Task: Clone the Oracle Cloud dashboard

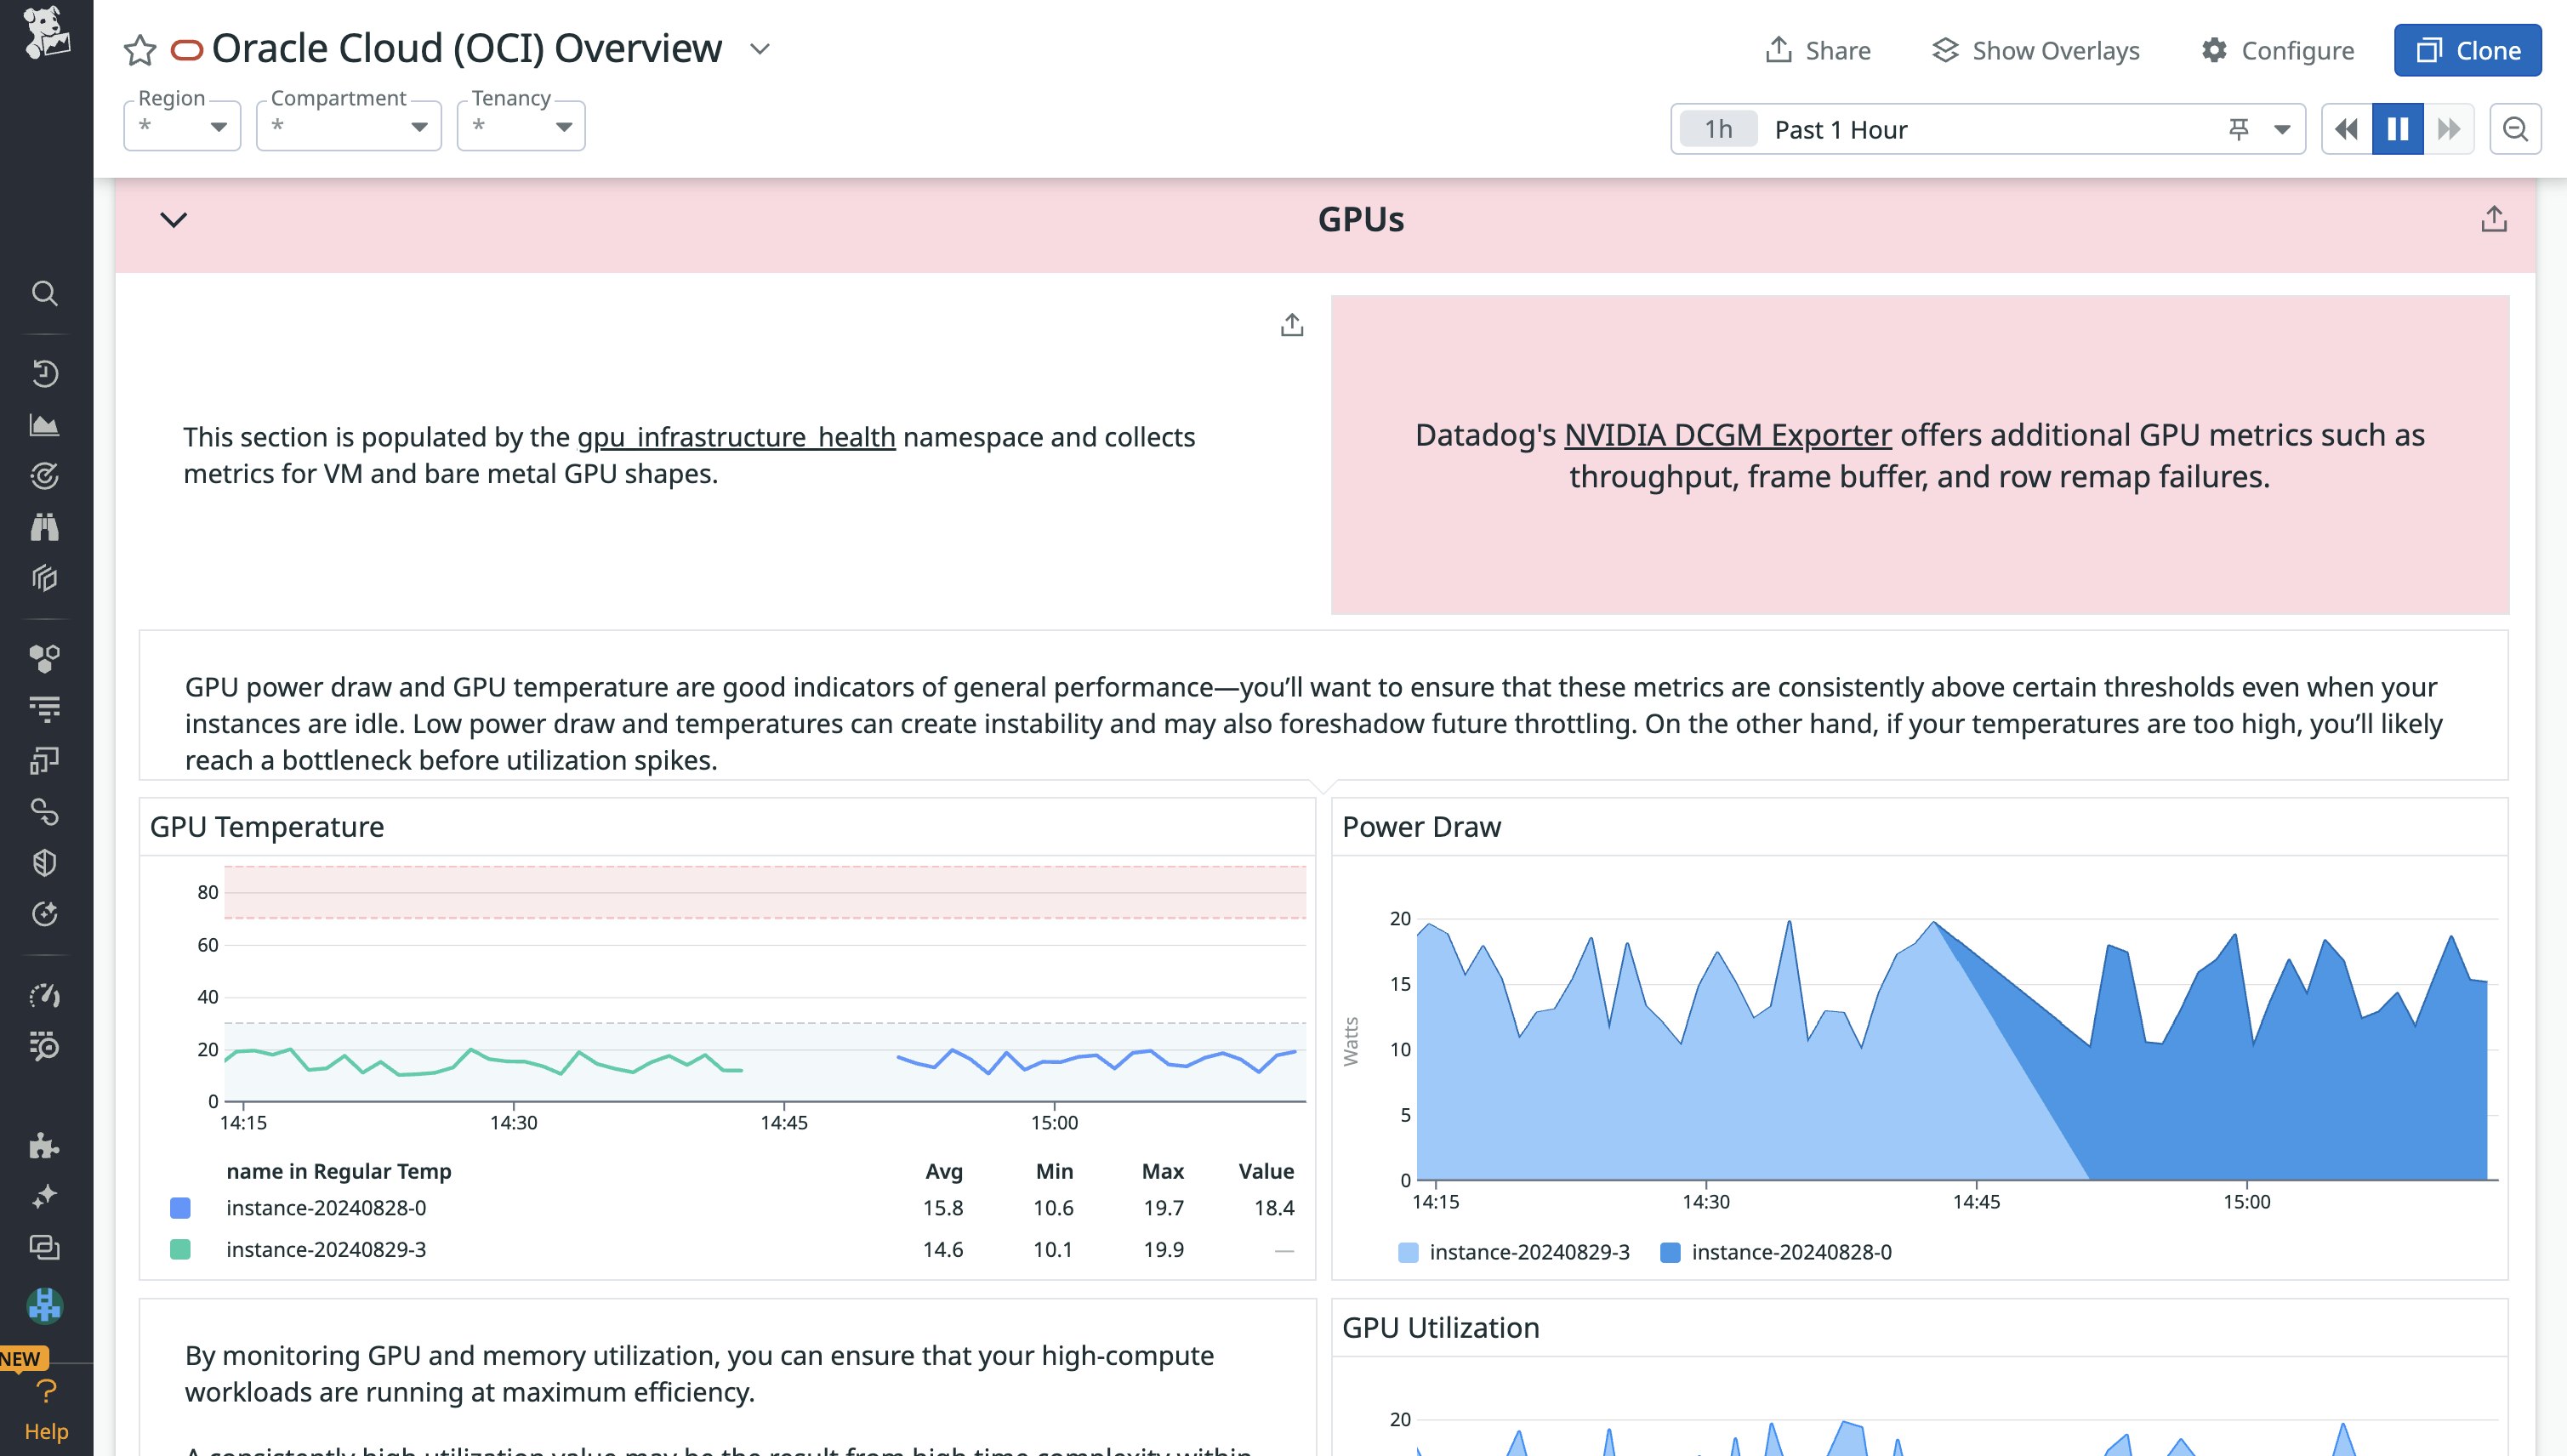Action: click(x=2467, y=49)
